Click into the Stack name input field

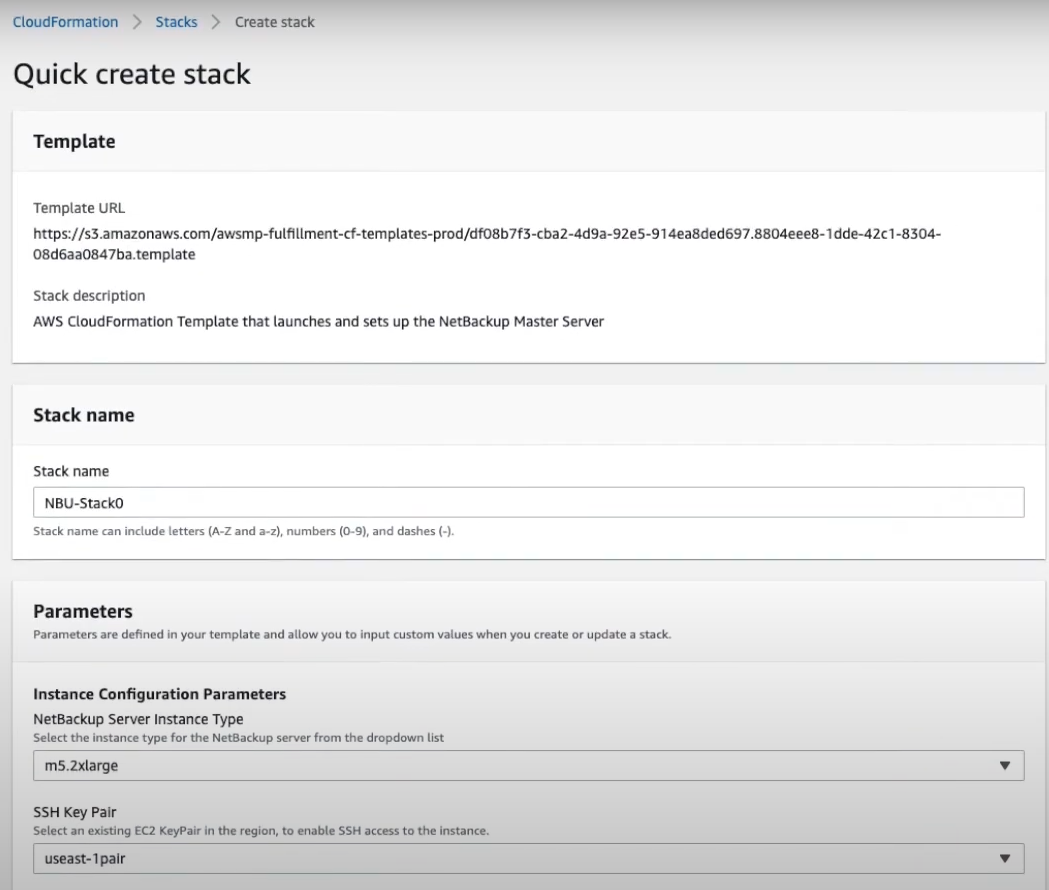[x=529, y=503]
